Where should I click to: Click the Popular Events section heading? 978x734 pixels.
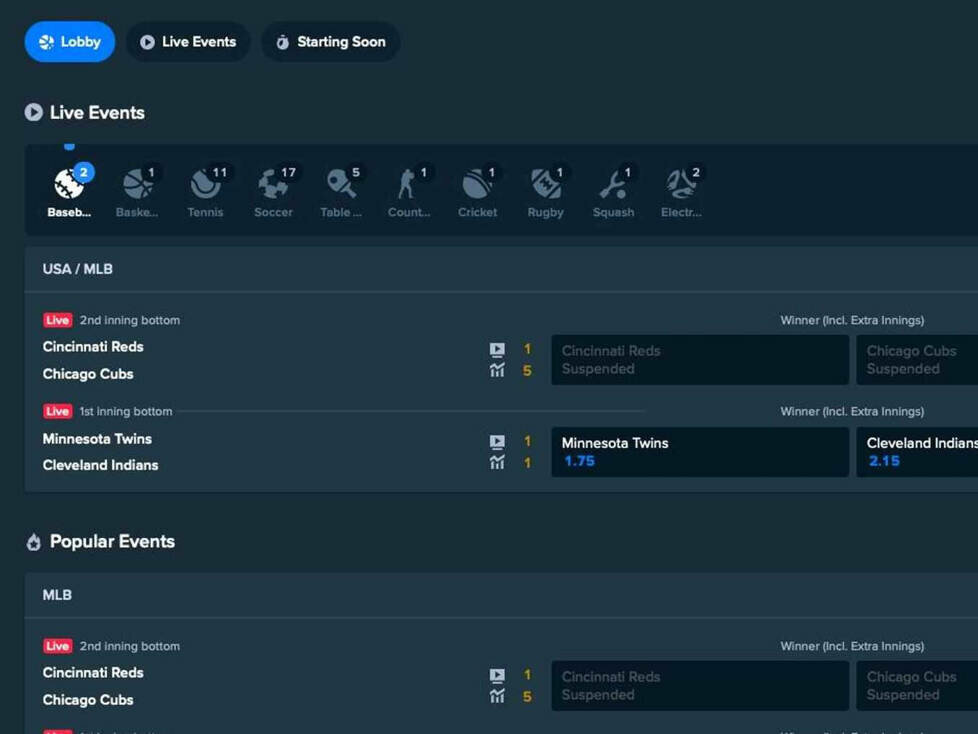112,541
